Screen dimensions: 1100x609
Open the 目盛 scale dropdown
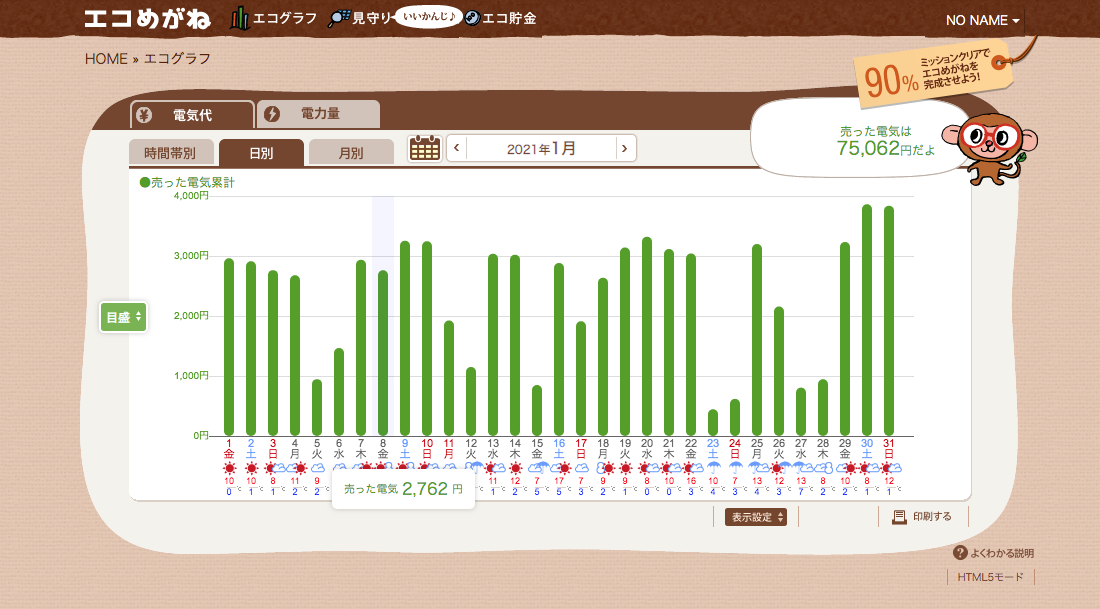[x=123, y=317]
